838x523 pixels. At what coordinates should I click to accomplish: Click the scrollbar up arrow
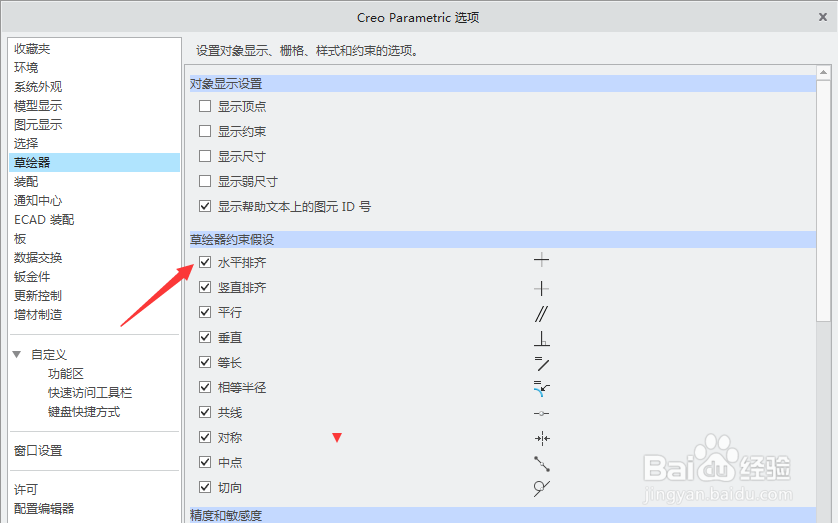[823, 72]
